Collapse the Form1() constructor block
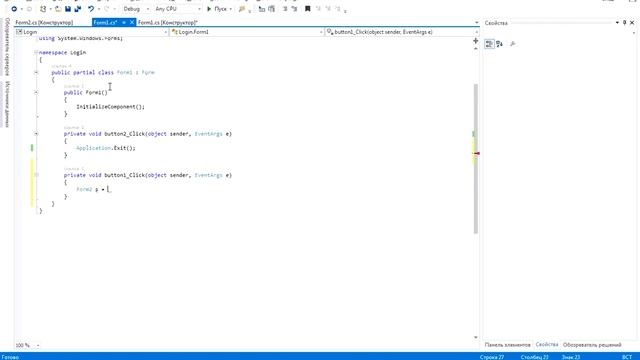 pos(36,92)
